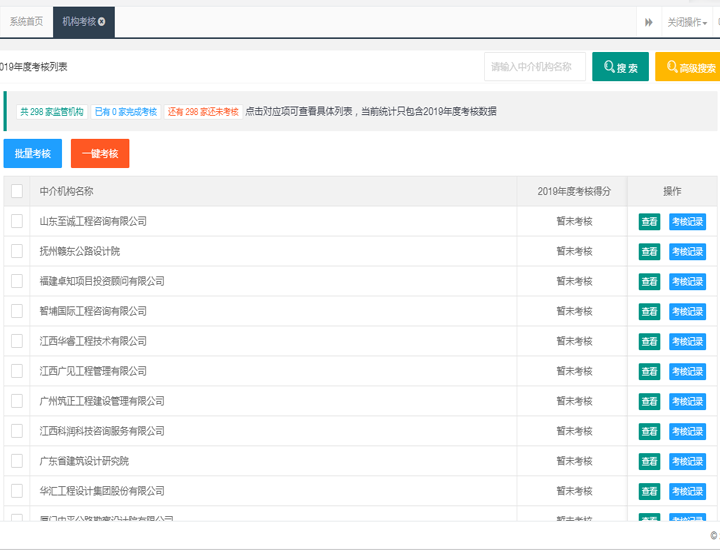This screenshot has height=550, width=720.
Task: Open 考核记录 for 广州筑正工程建设管理有限公司
Action: point(687,402)
